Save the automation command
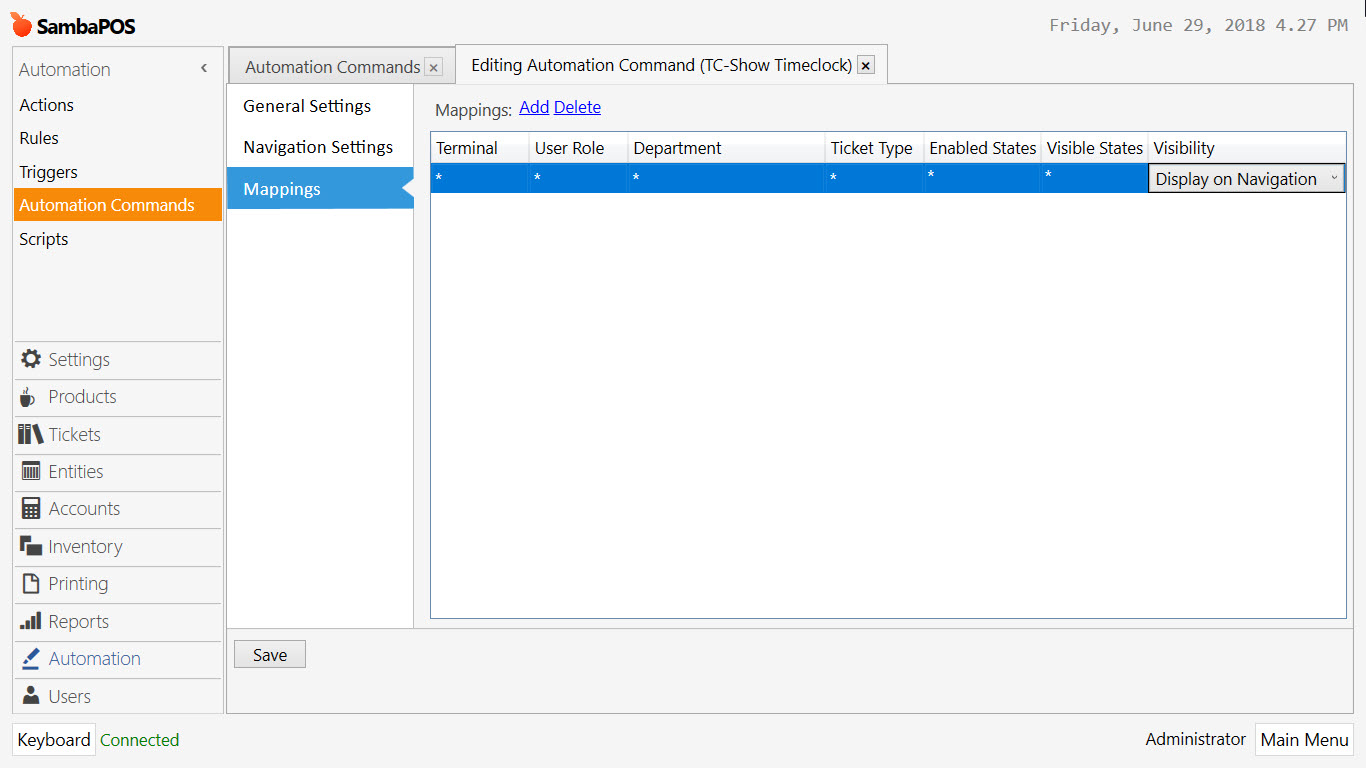1366x768 pixels. [269, 654]
